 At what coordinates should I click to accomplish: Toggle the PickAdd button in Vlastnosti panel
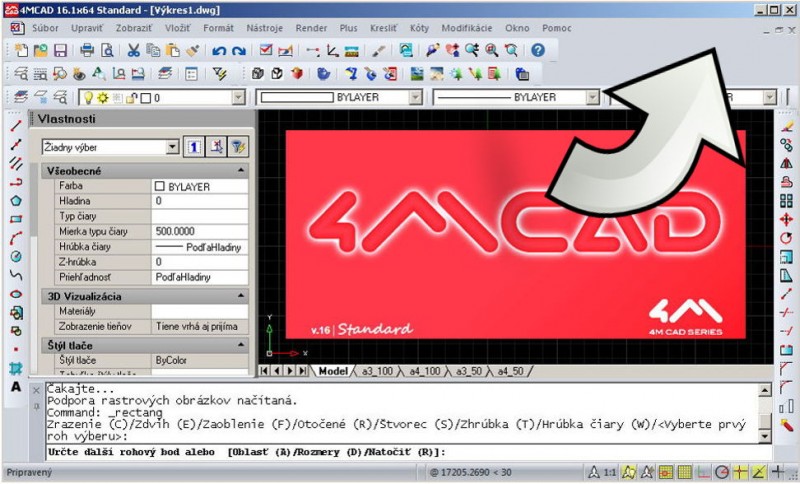pos(193,147)
